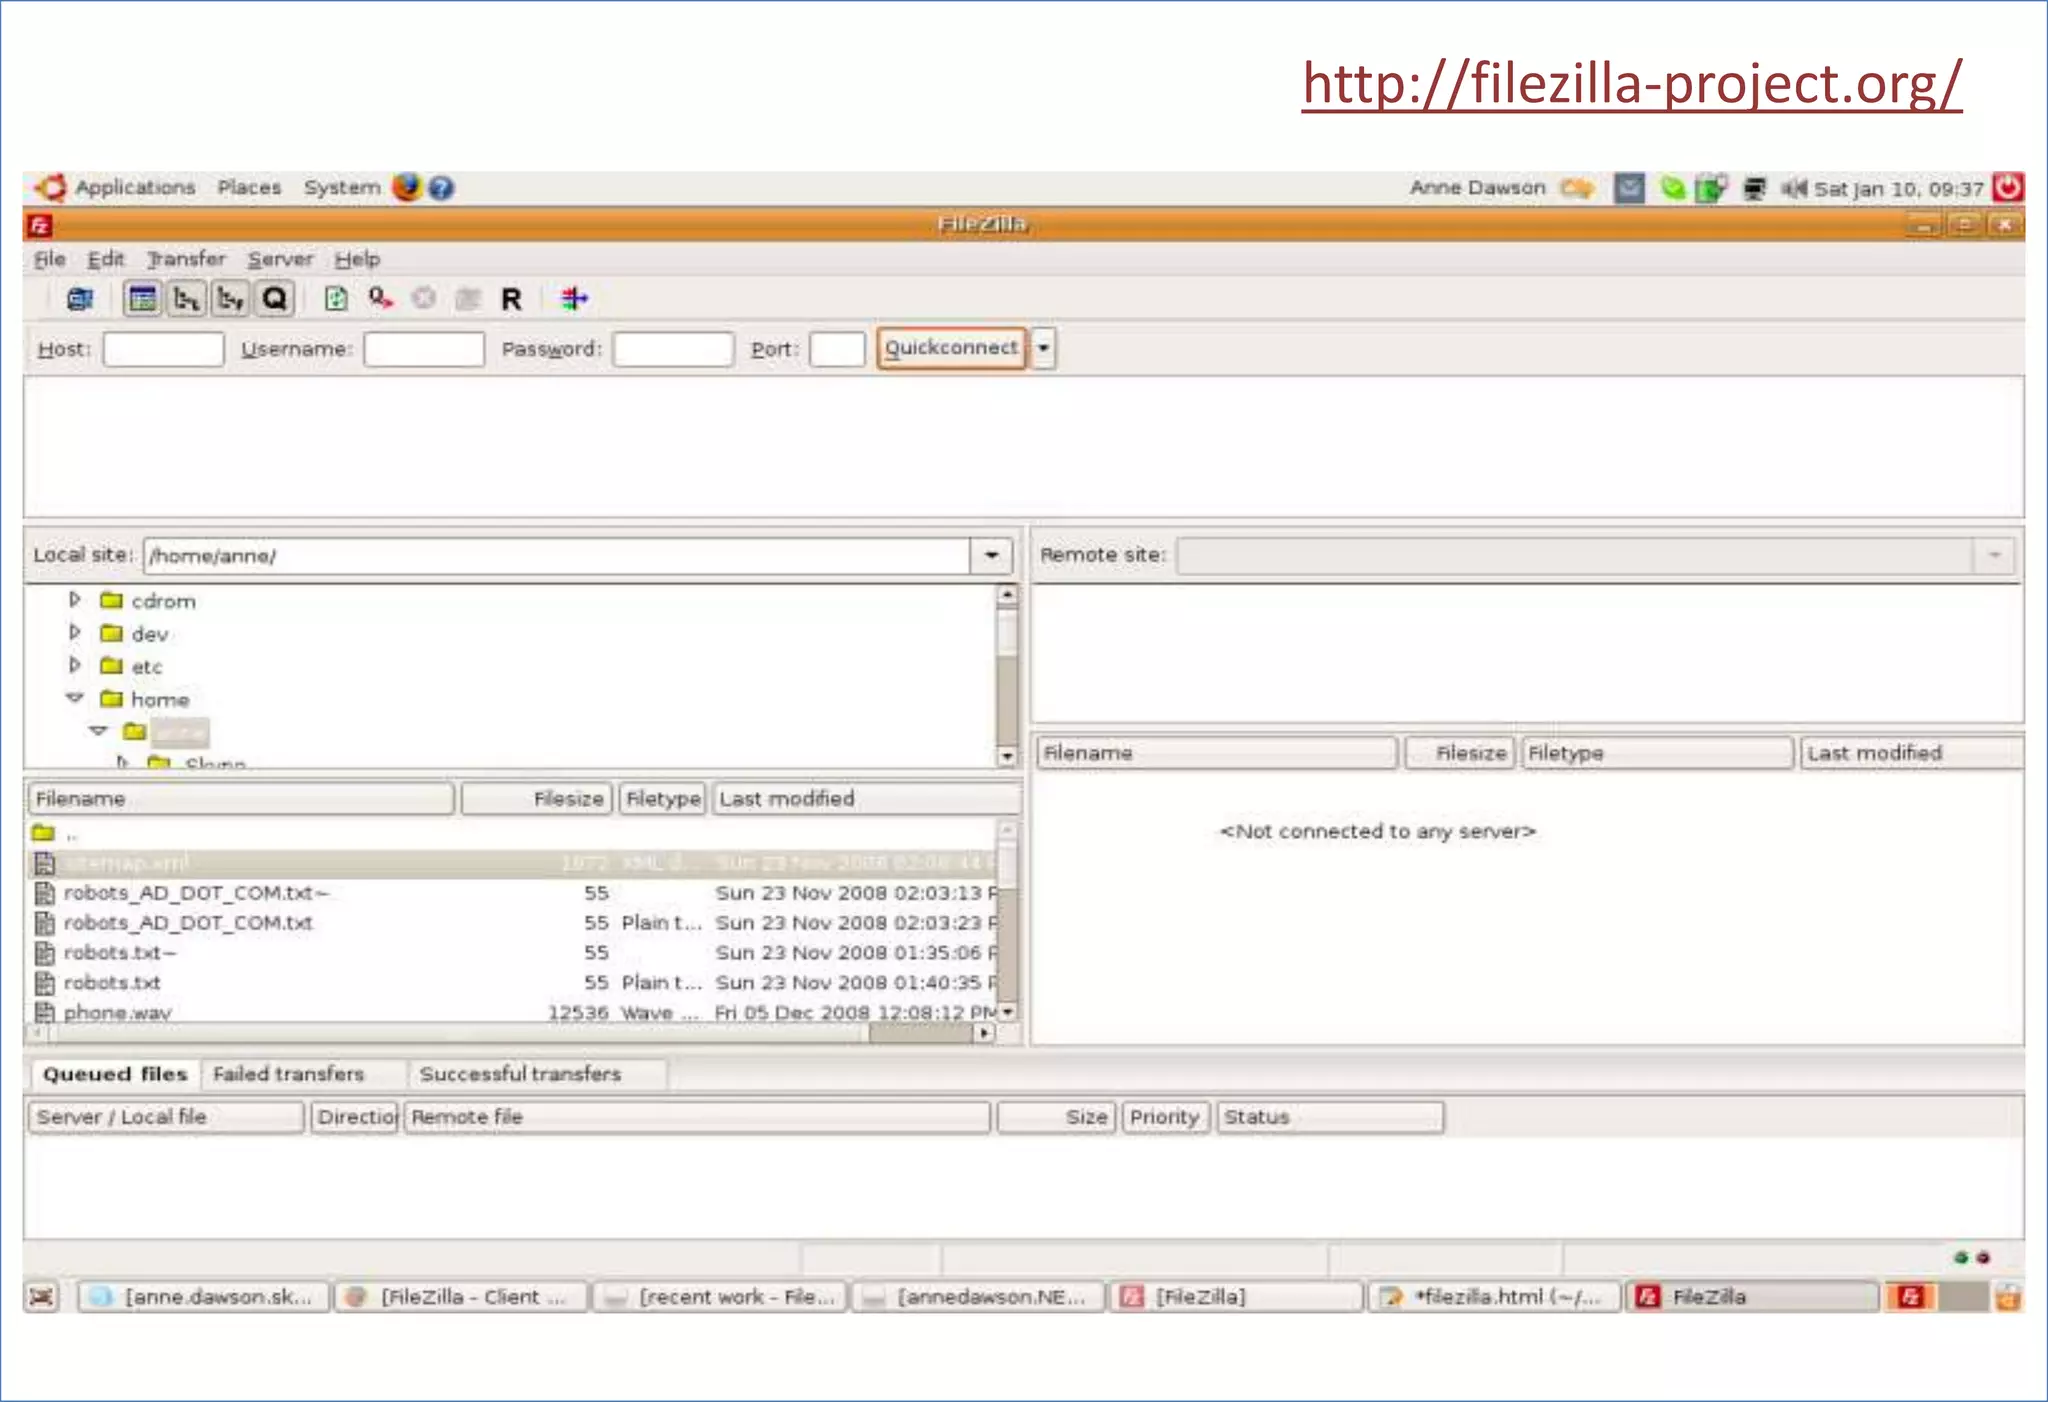2048x1402 pixels.
Task: Click the directory comparison colored-arrows icon
Action: (x=574, y=299)
